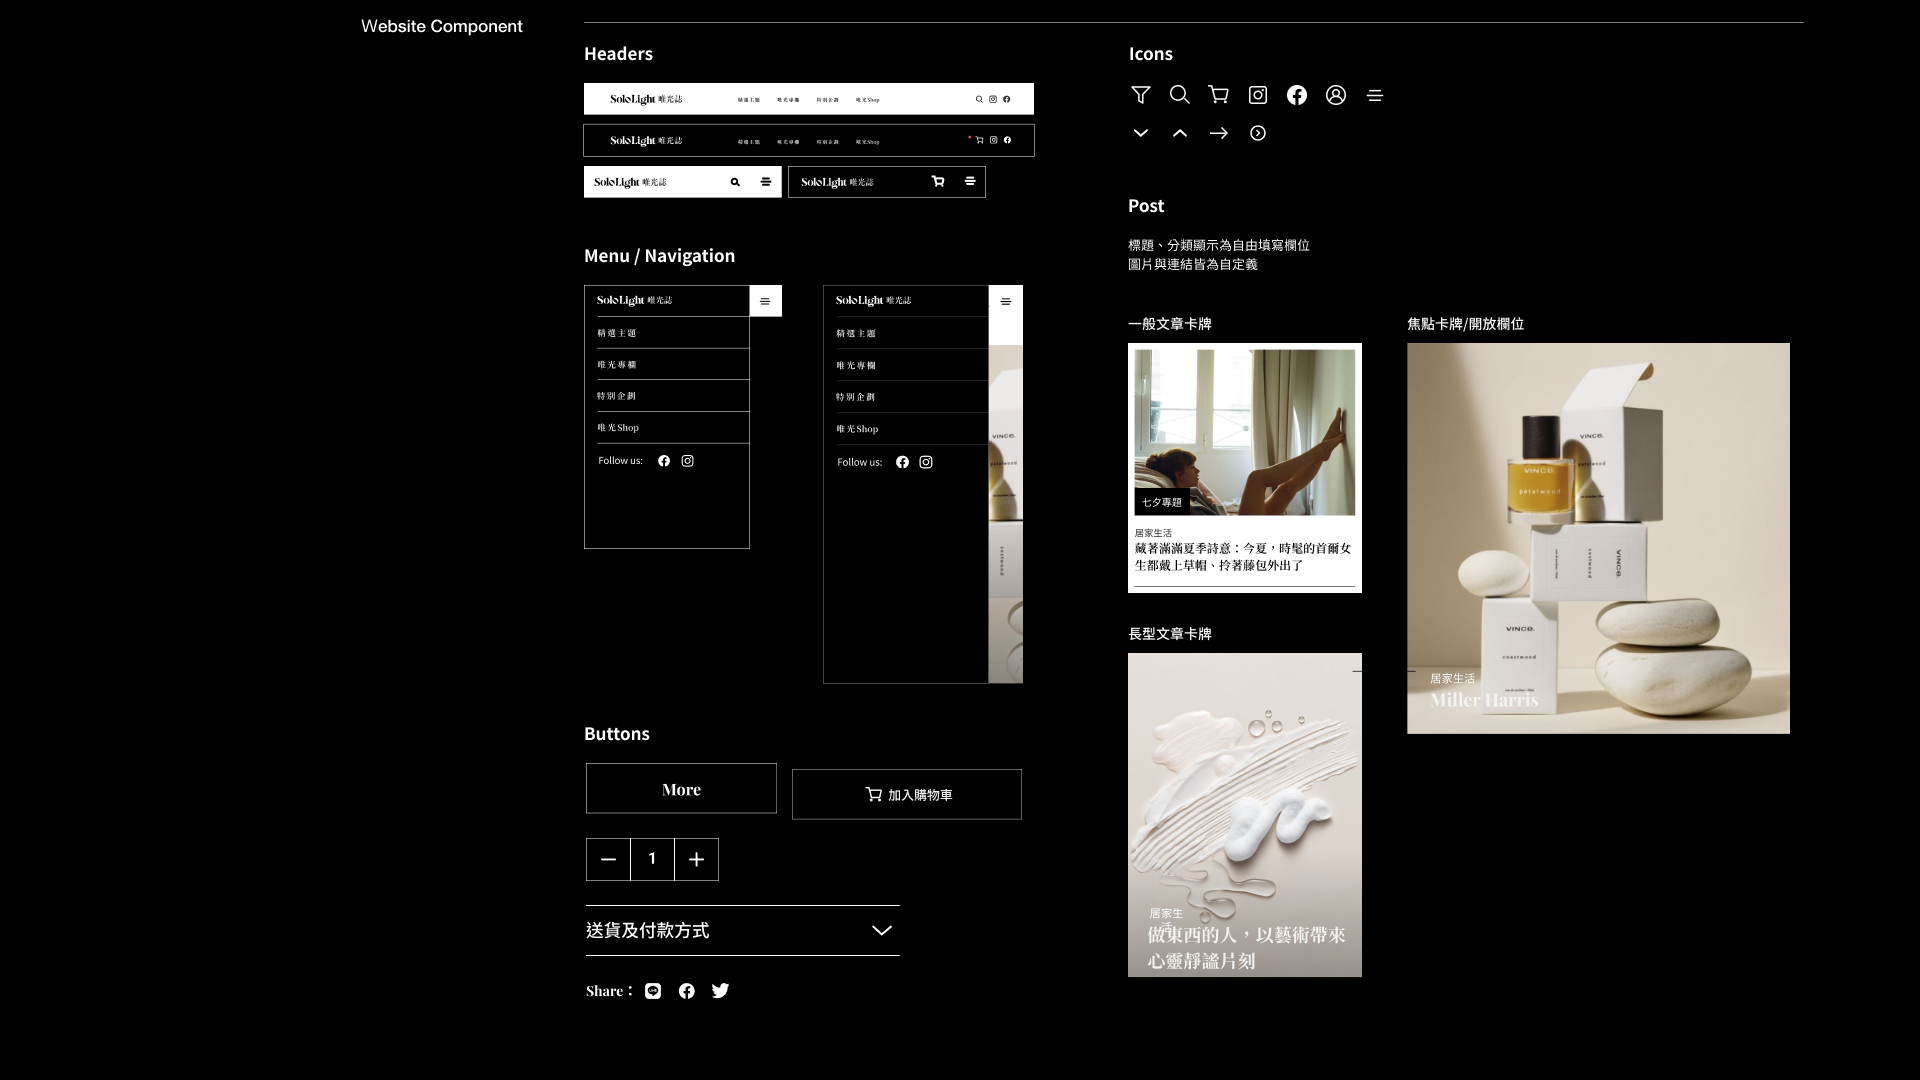This screenshot has height=1080, width=1920.
Task: Click the chevron-up icon under Icons
Action: (x=1179, y=133)
